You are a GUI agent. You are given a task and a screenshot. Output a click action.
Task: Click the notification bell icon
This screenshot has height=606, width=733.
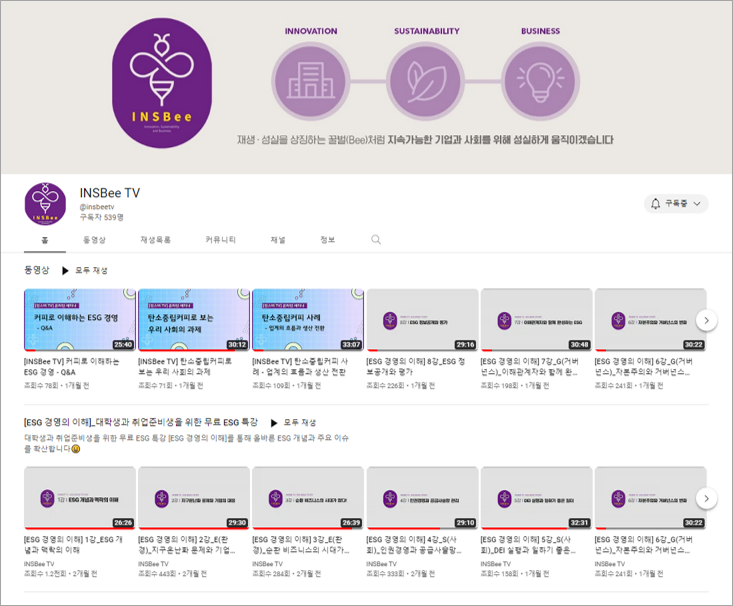pyautogui.click(x=655, y=204)
